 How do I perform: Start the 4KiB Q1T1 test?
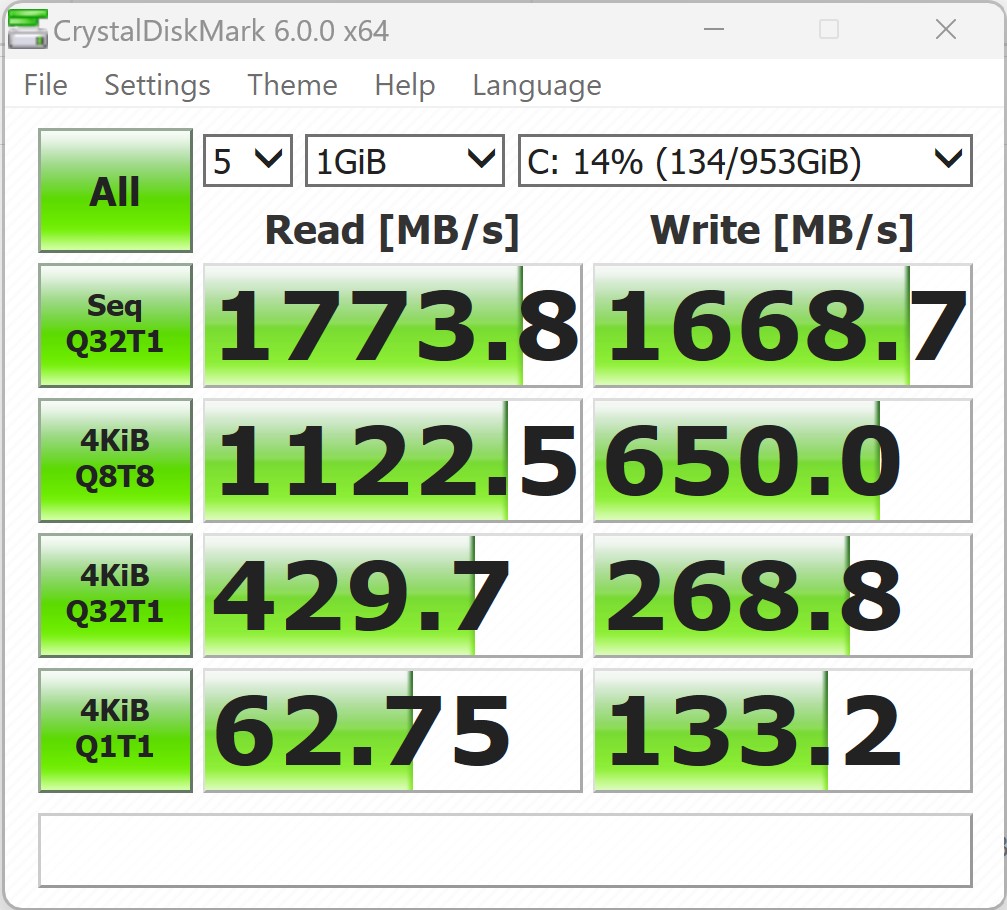pos(115,730)
